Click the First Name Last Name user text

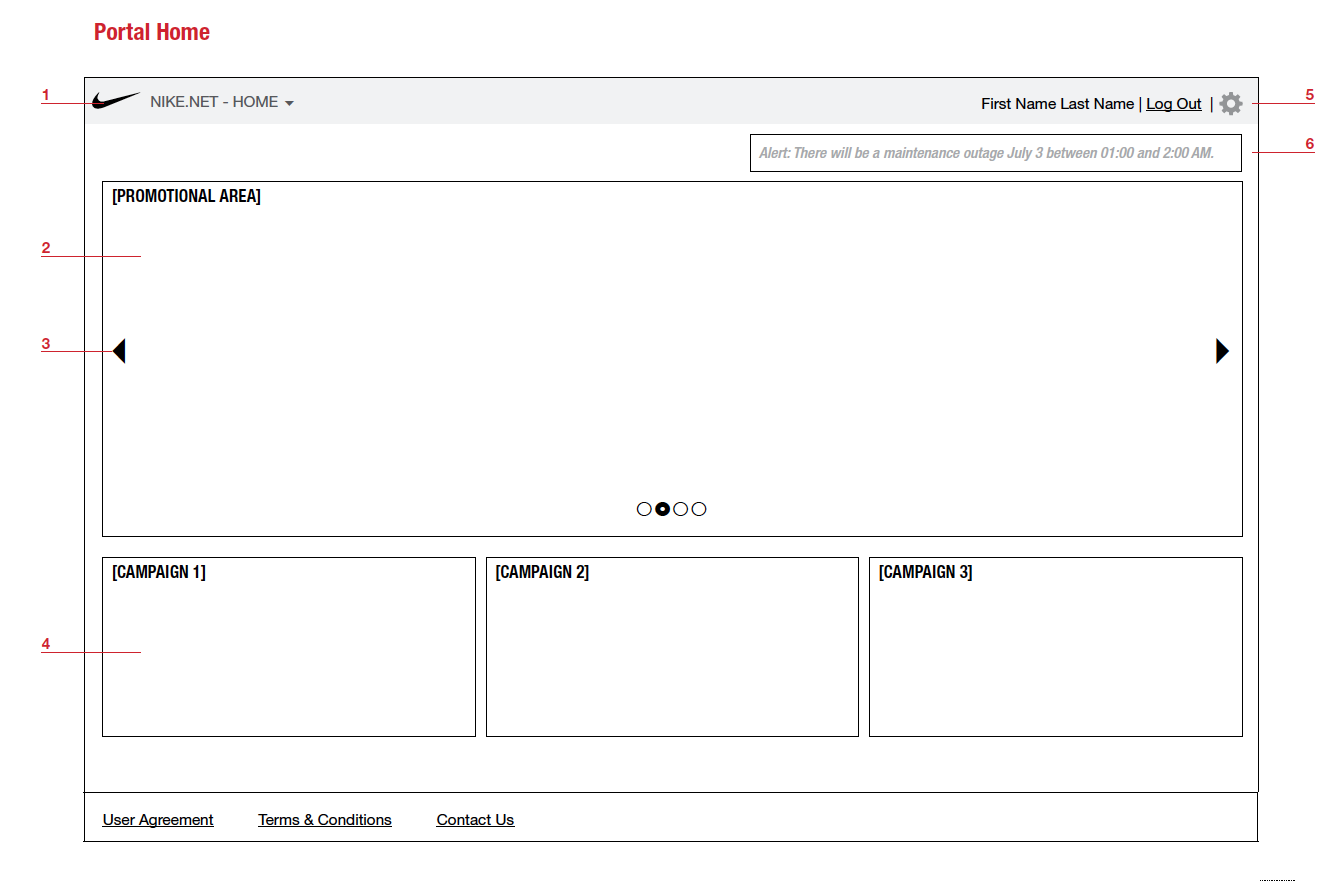tap(1057, 104)
